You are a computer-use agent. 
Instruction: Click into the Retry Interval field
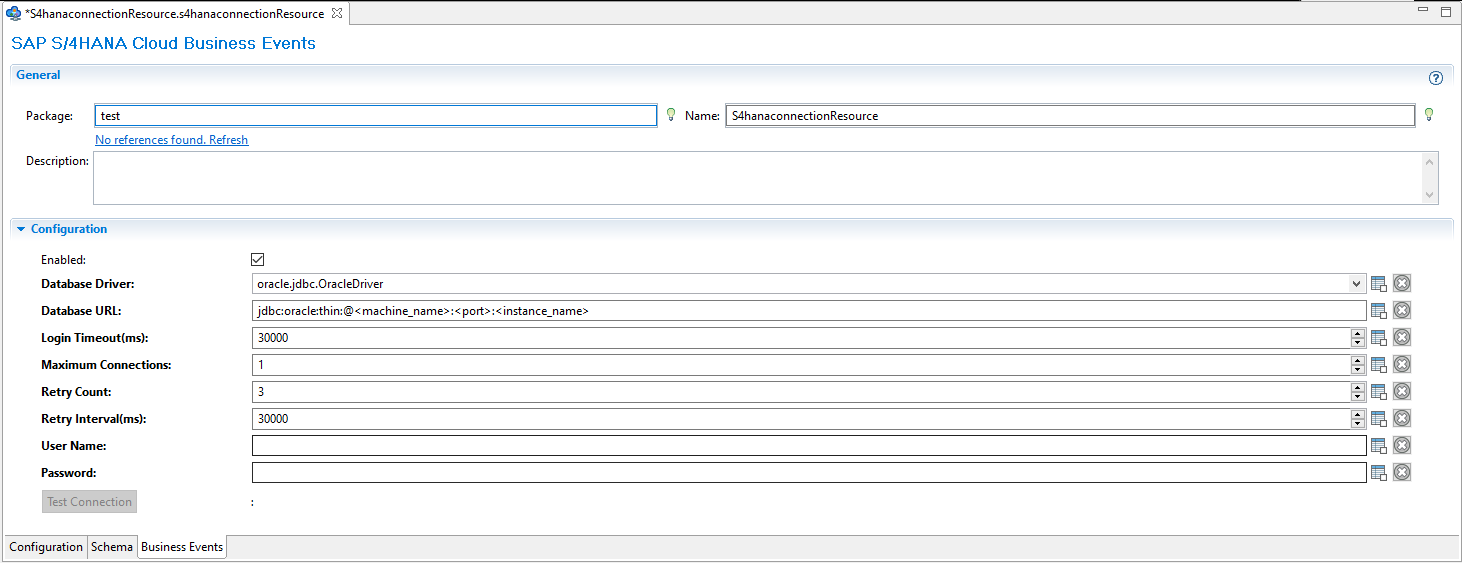pyautogui.click(x=801, y=419)
